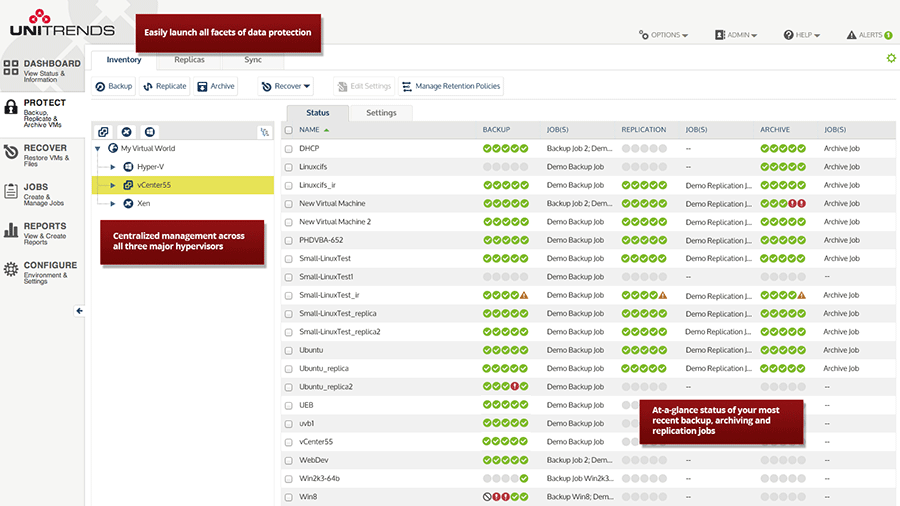The width and height of the screenshot is (900, 506).
Task: Click backup status icons for Small-LinuxTest_ir
Action: (505, 295)
